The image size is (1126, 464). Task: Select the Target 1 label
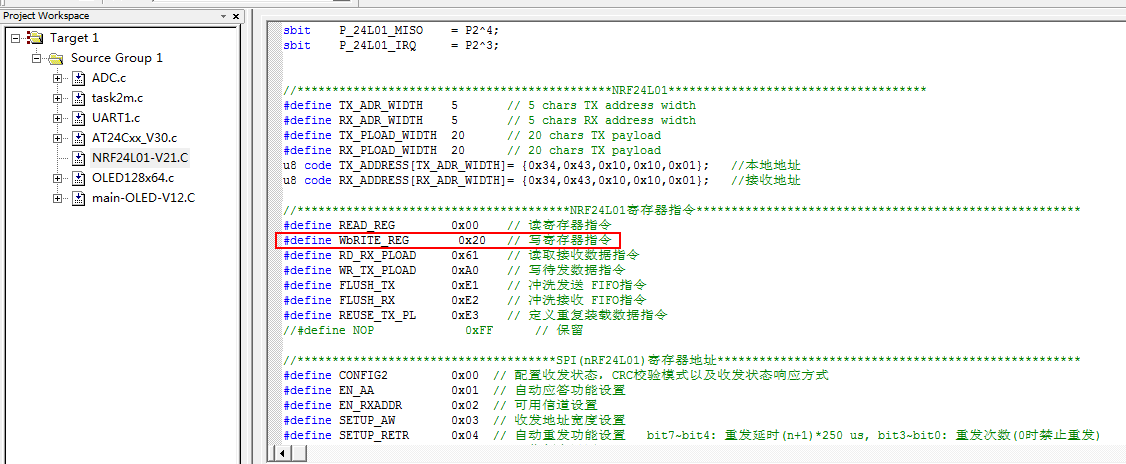pyautogui.click(x=74, y=37)
